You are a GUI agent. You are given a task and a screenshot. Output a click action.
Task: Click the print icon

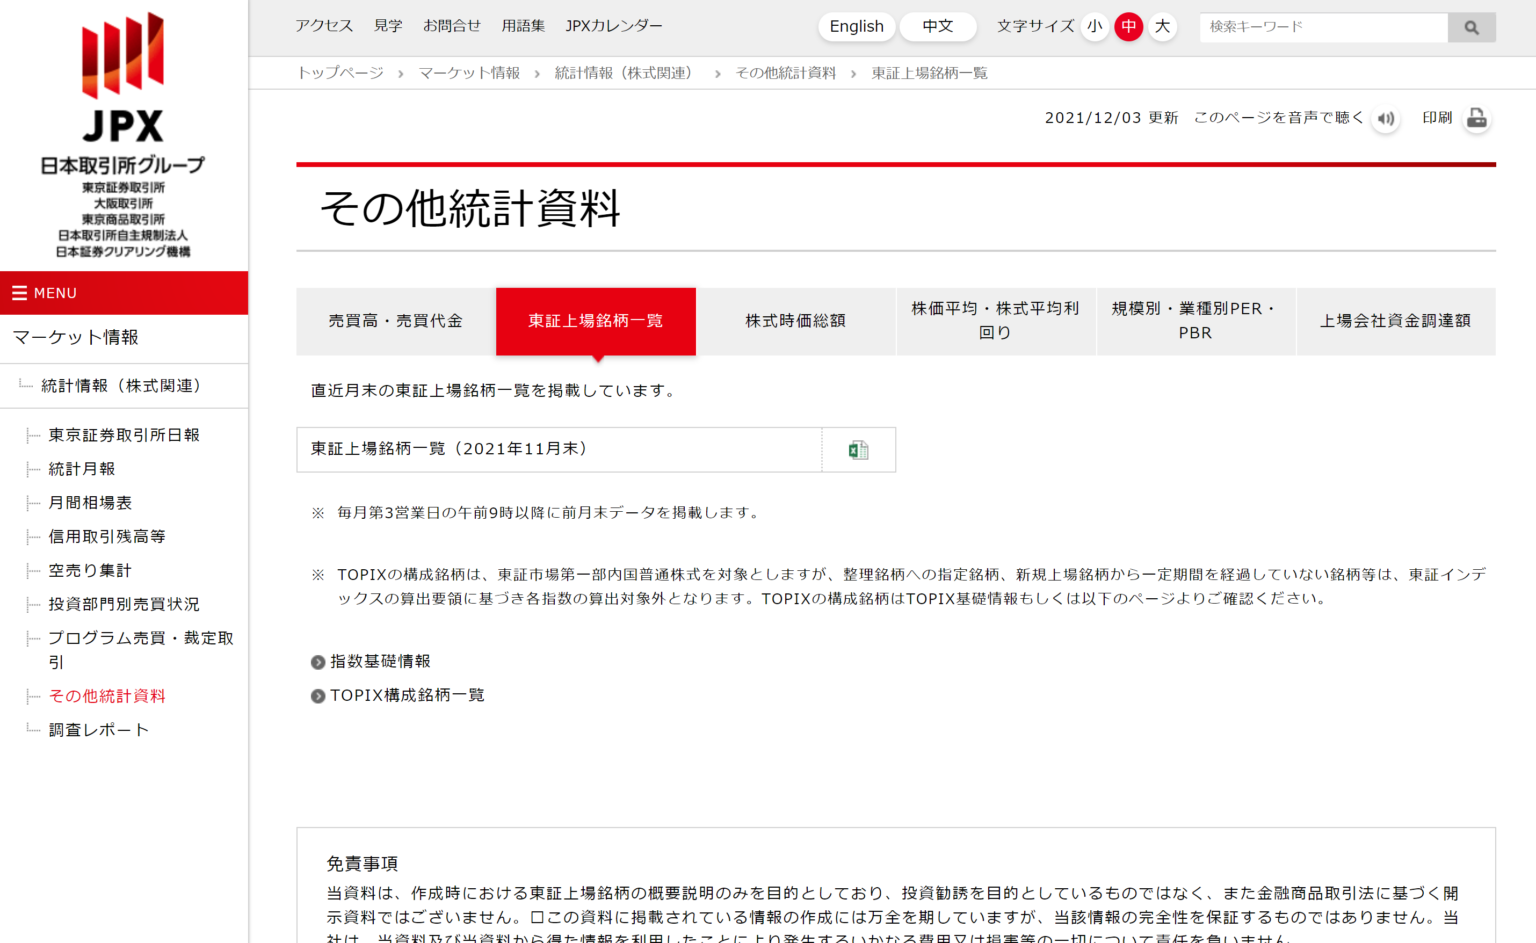coord(1477,118)
